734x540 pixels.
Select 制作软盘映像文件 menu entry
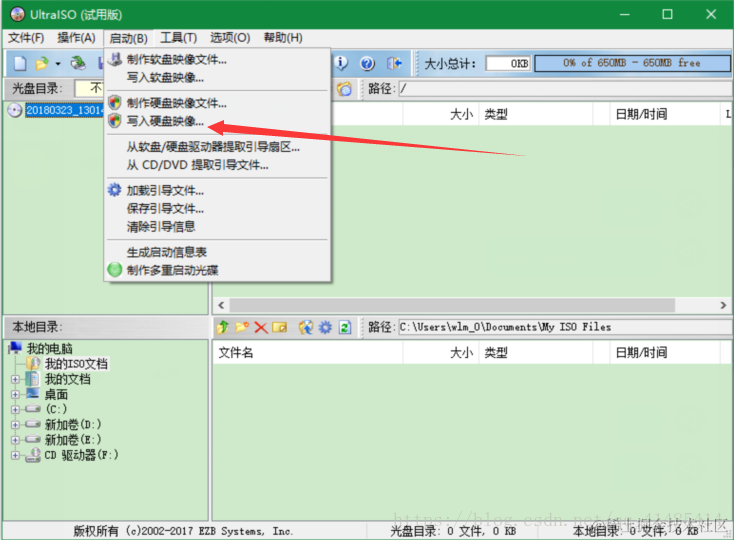pyautogui.click(x=218, y=59)
